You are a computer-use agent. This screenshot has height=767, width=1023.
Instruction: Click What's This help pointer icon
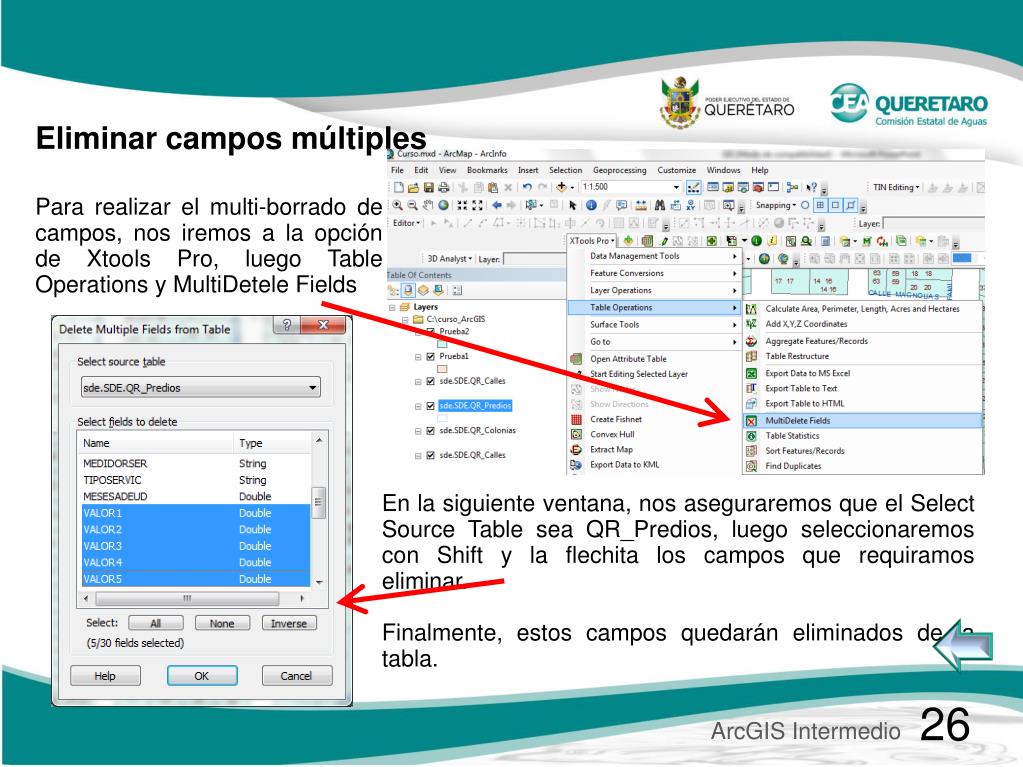pos(811,188)
